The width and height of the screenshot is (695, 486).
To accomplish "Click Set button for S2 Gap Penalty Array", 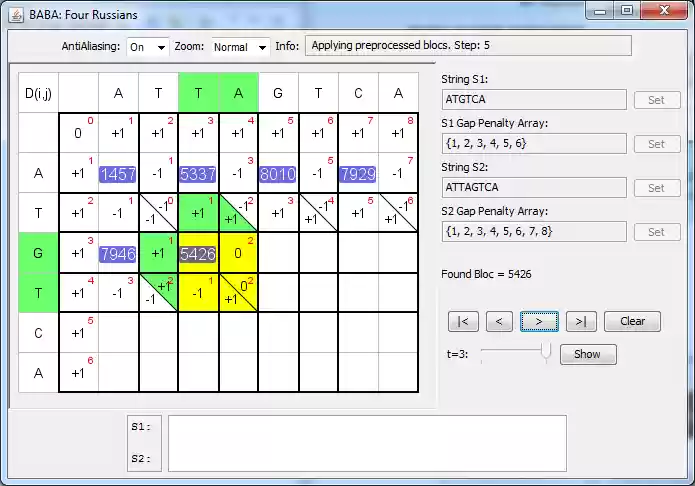I will (657, 232).
